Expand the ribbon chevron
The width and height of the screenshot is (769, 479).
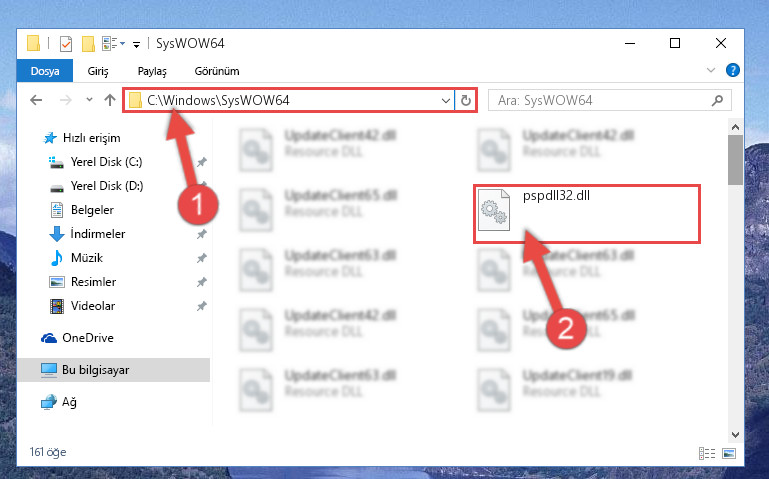tap(711, 71)
